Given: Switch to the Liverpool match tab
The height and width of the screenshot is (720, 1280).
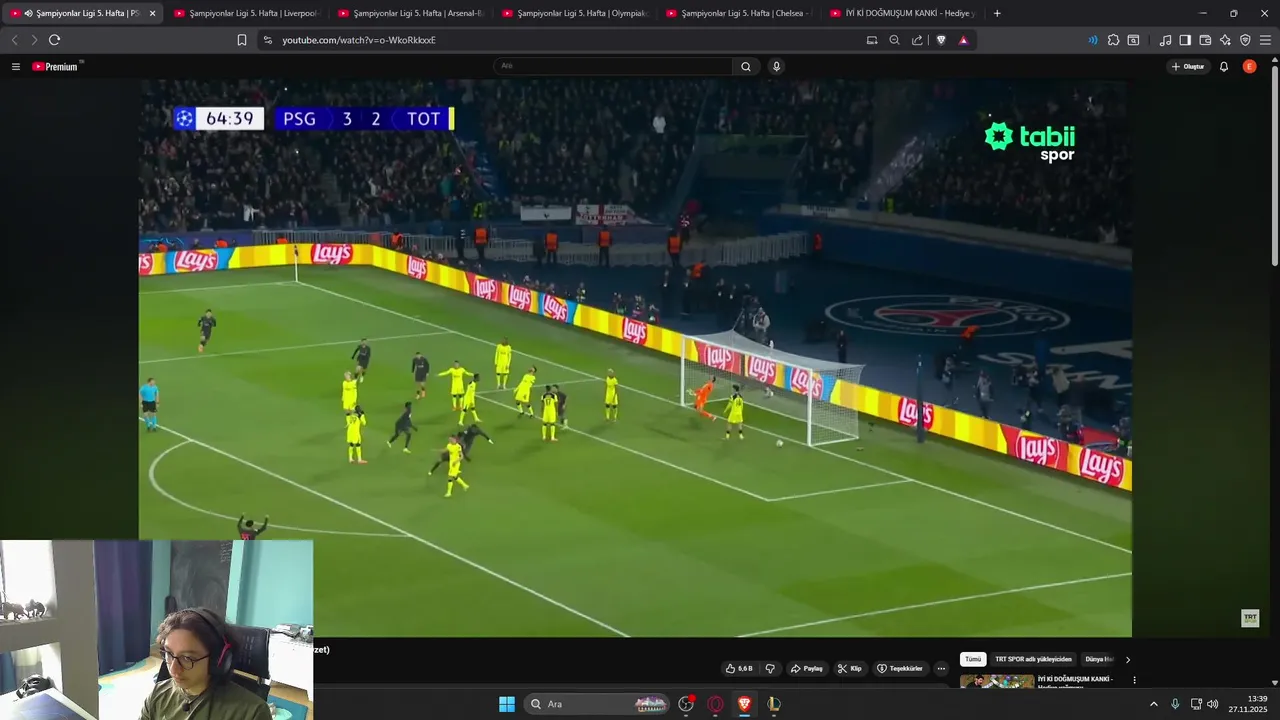Looking at the screenshot, I should pyautogui.click(x=246, y=13).
